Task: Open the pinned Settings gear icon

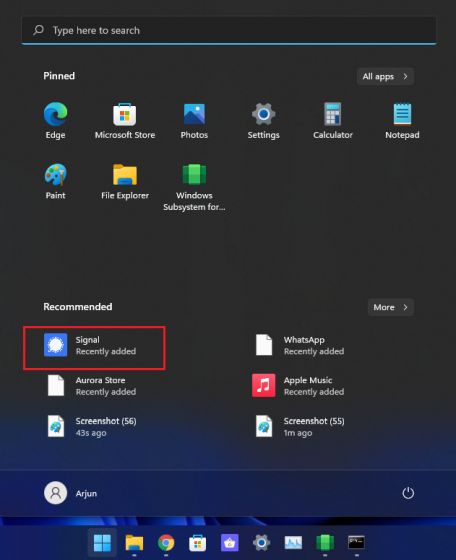Action: coord(263,114)
